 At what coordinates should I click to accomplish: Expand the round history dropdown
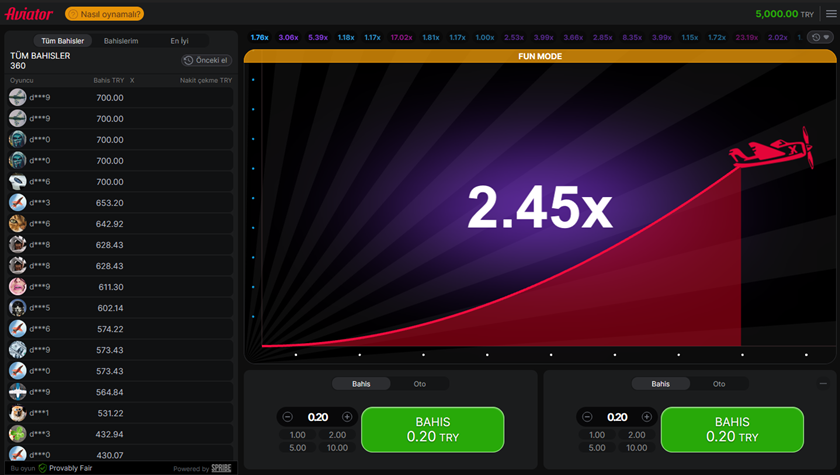(x=821, y=37)
